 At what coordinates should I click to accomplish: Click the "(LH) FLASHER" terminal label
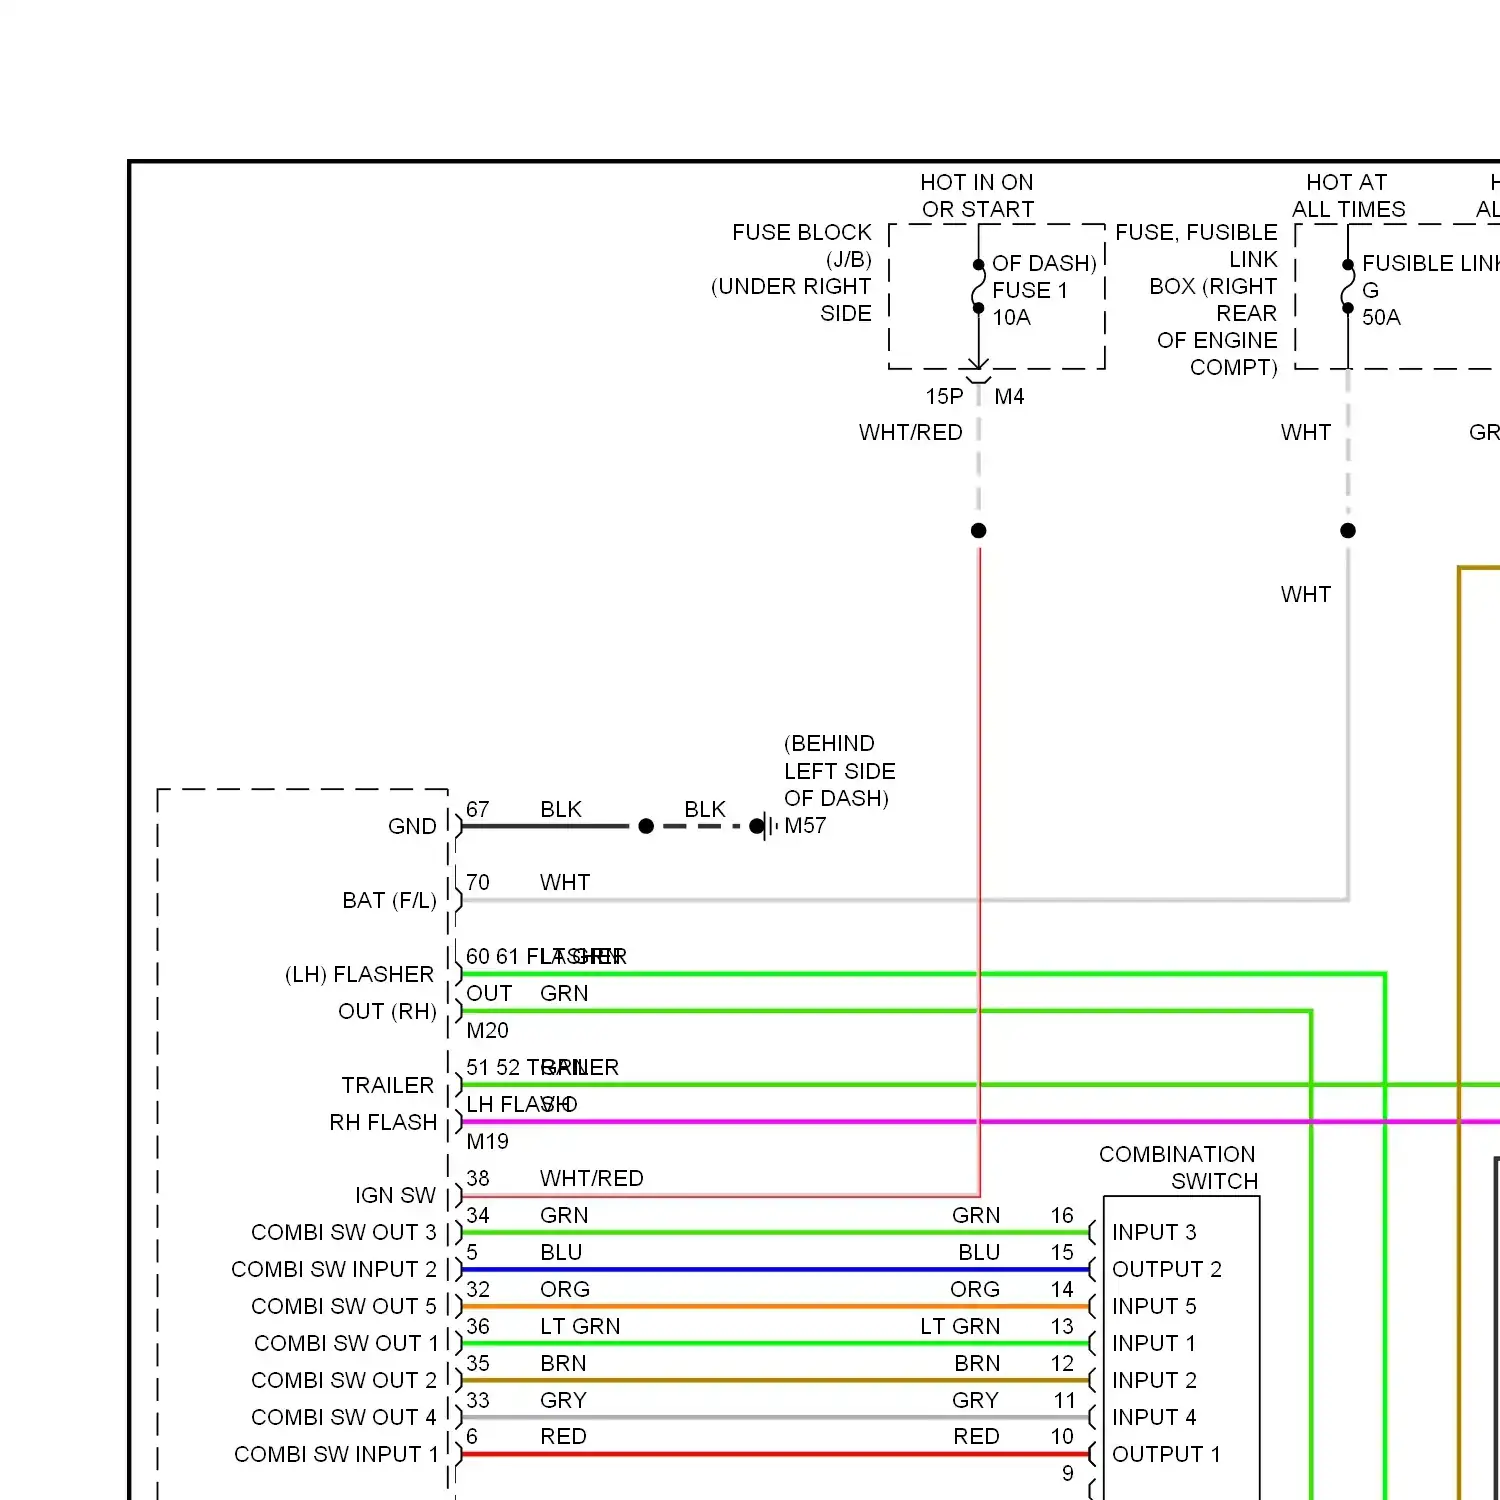pos(360,974)
